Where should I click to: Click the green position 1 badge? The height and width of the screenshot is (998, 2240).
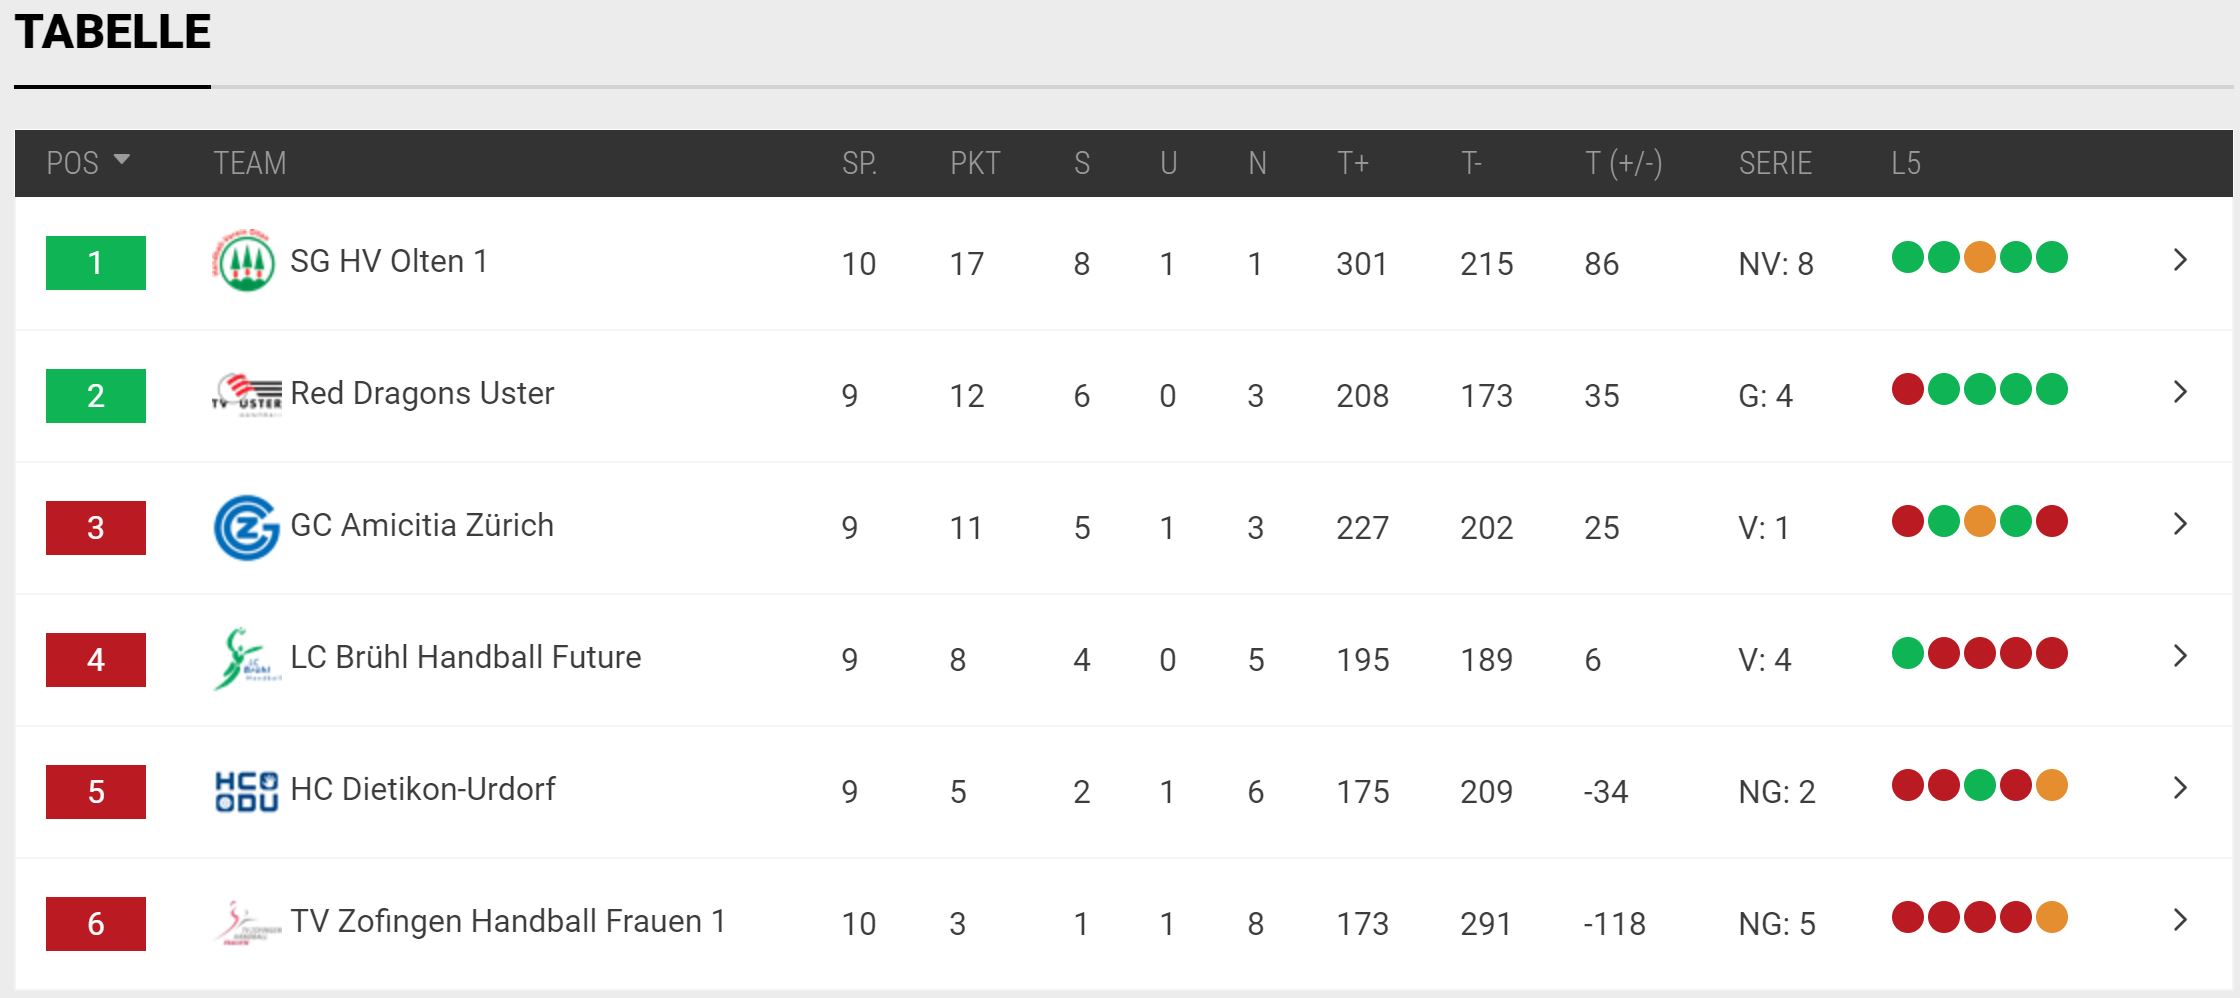click(x=96, y=263)
